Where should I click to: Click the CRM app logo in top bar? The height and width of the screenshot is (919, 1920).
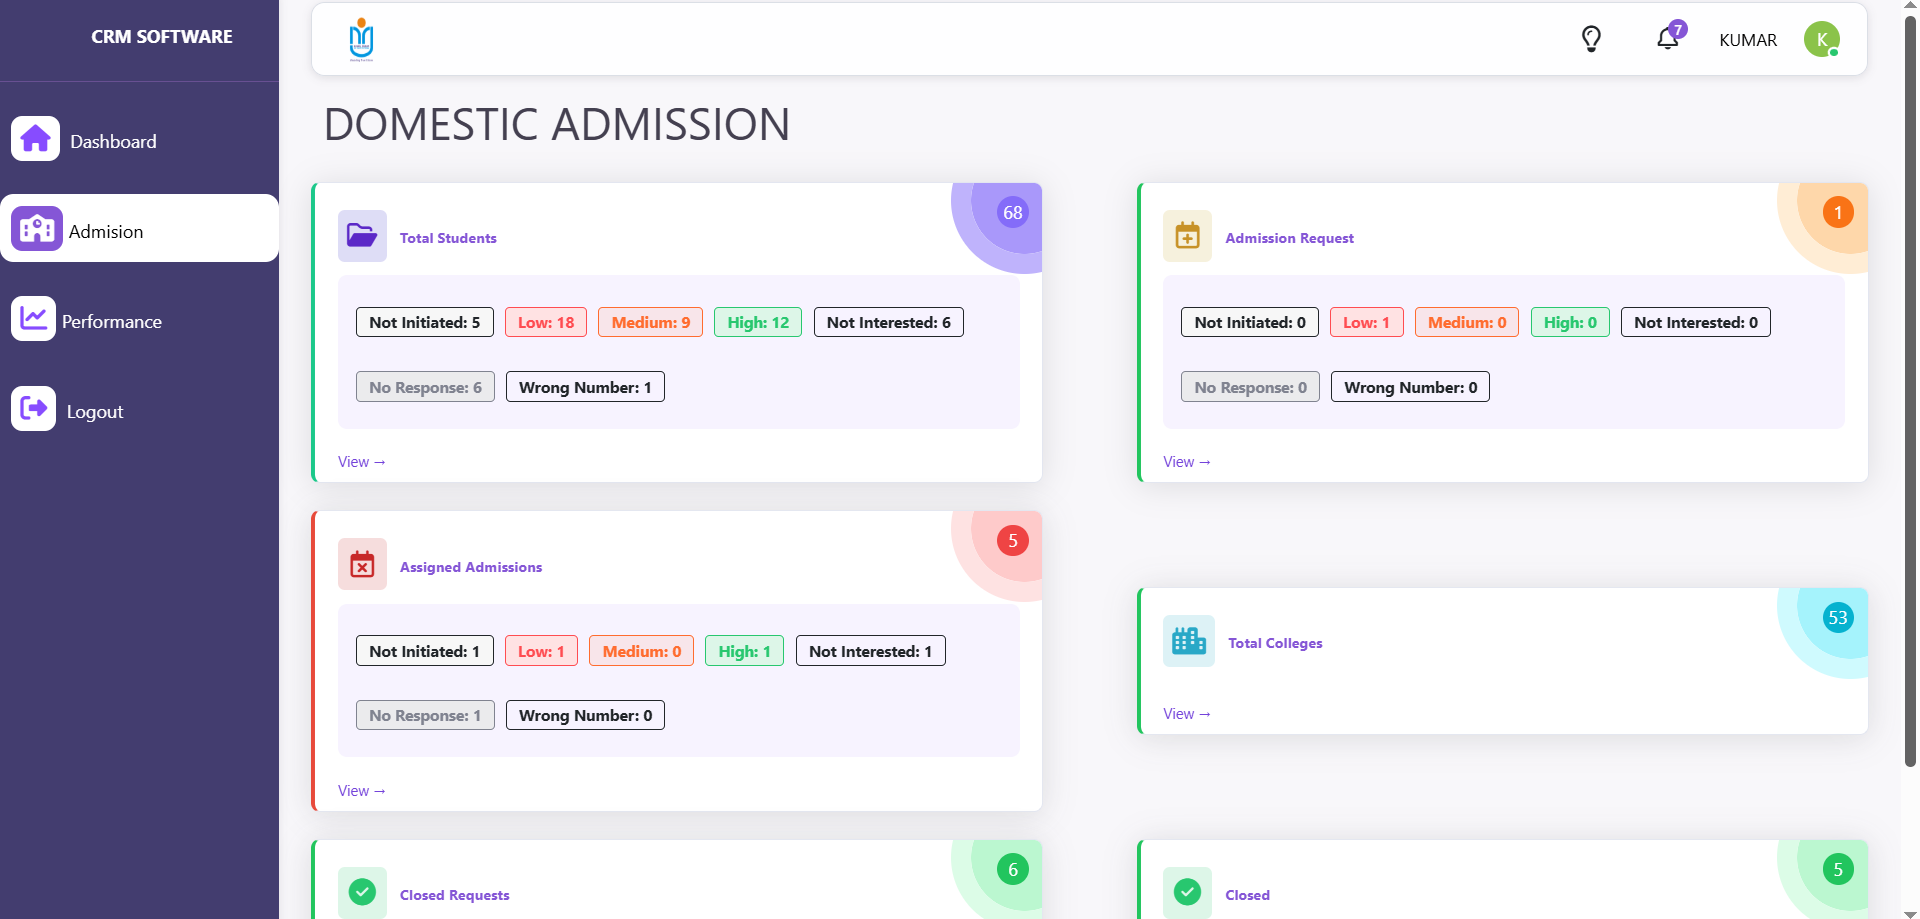click(361, 39)
